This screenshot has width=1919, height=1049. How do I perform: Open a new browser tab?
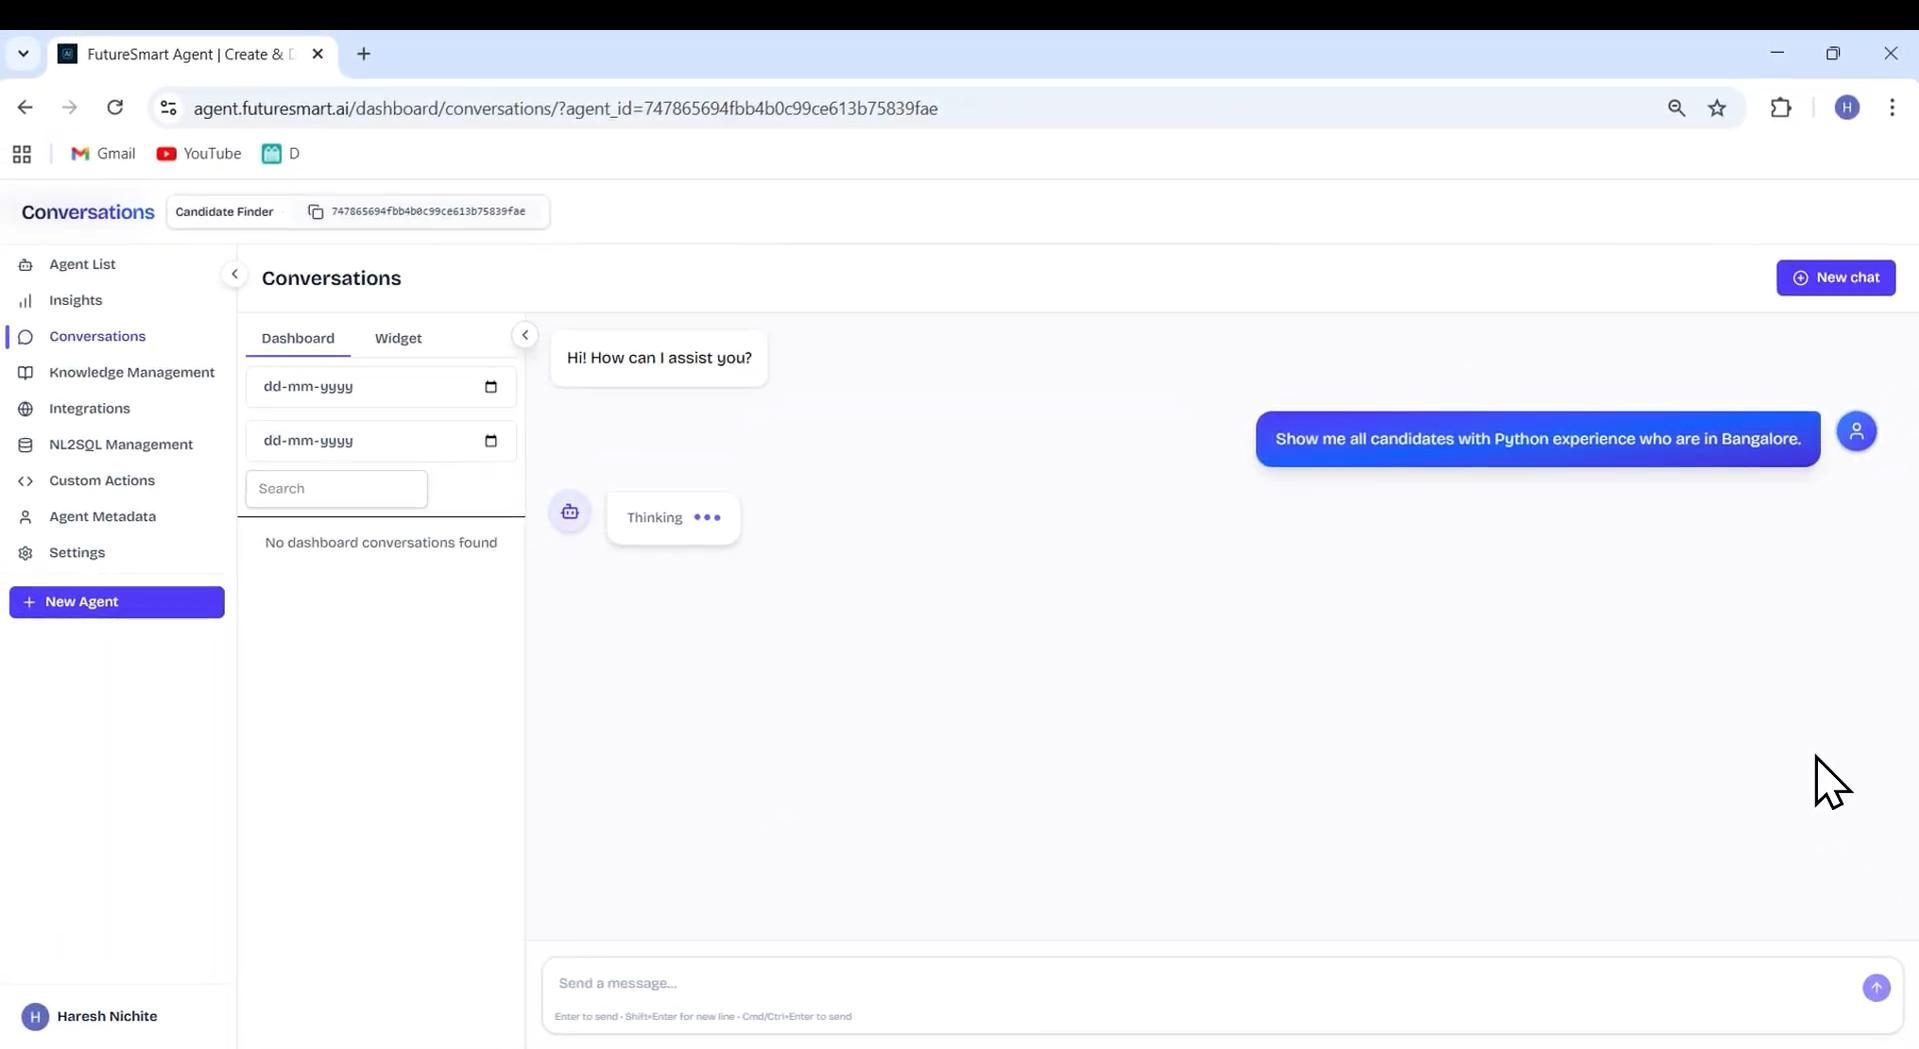[364, 54]
